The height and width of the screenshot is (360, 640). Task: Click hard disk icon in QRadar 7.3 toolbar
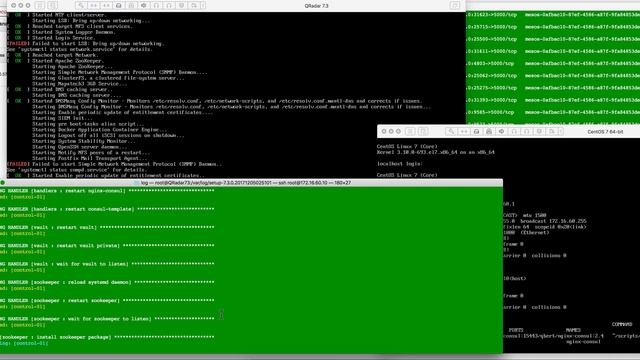[x=118, y=6]
